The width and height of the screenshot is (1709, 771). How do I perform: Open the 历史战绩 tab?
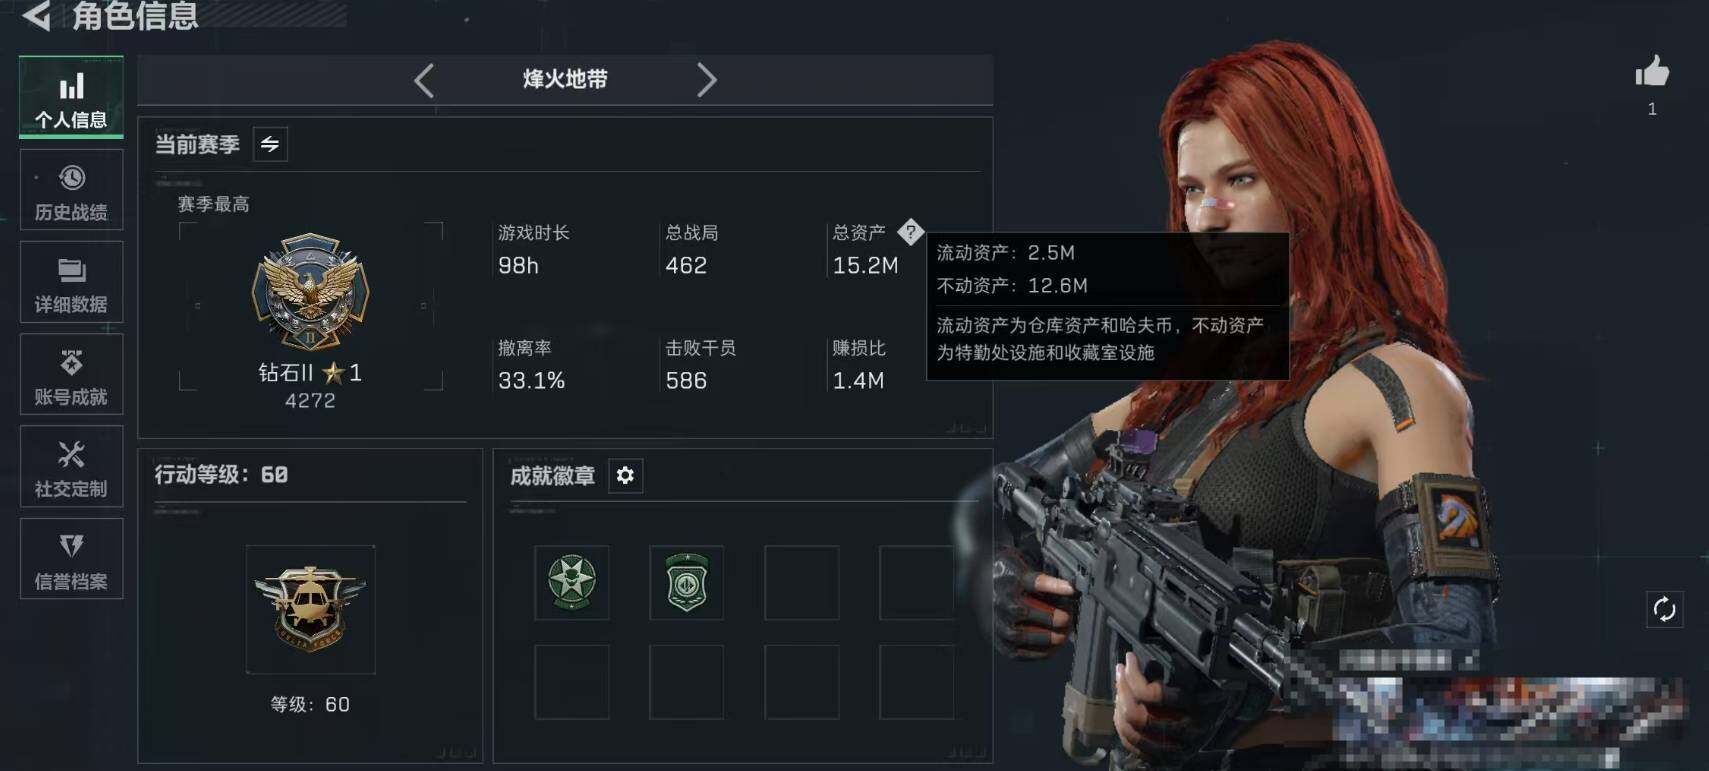pyautogui.click(x=71, y=190)
